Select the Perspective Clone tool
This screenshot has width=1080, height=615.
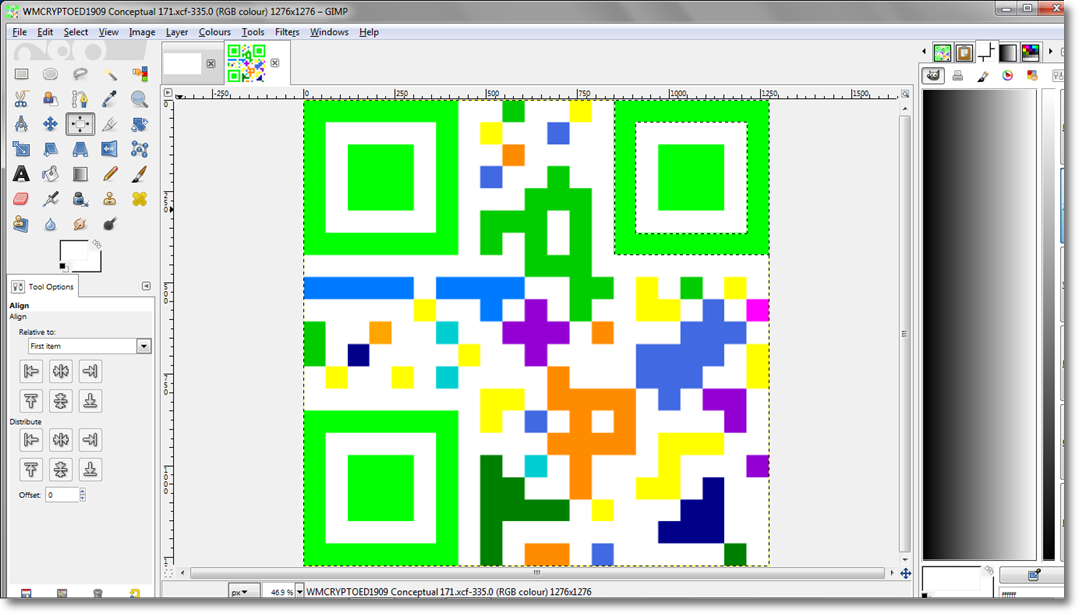pos(21,224)
